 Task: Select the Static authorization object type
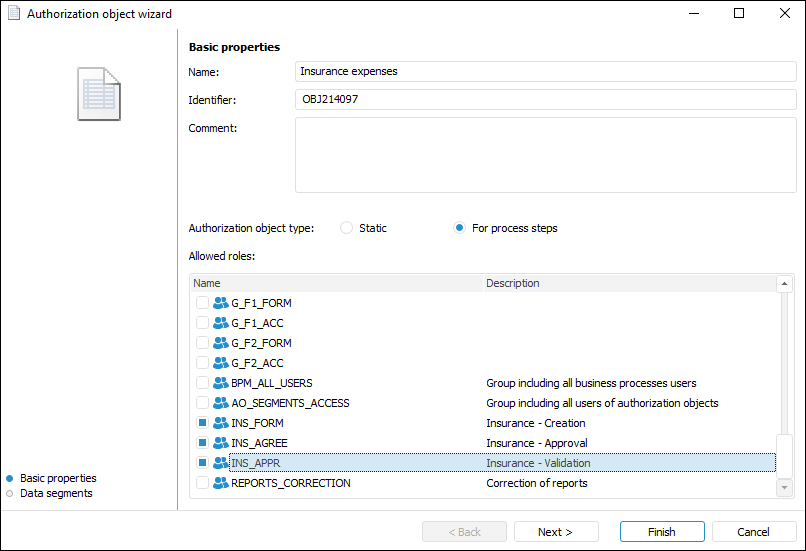[347, 228]
